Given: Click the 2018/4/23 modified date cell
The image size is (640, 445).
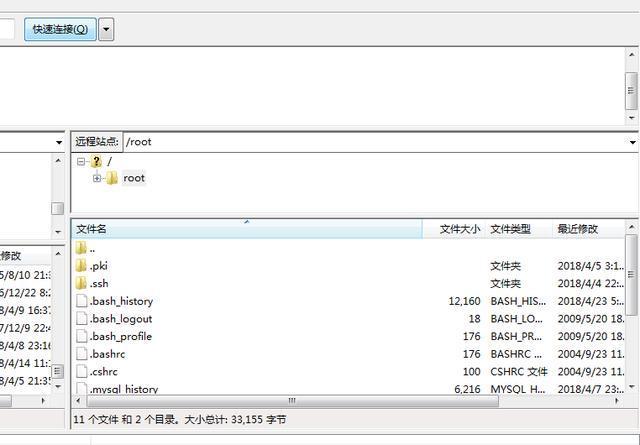Looking at the screenshot, I should pos(590,301).
